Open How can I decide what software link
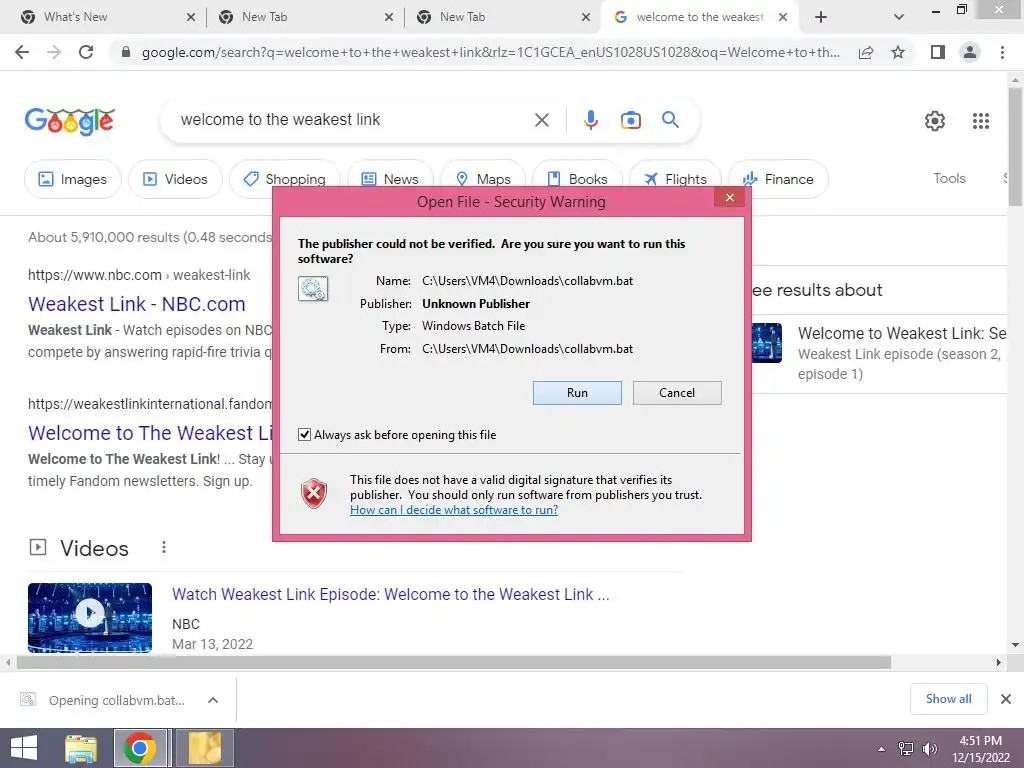 coord(454,510)
